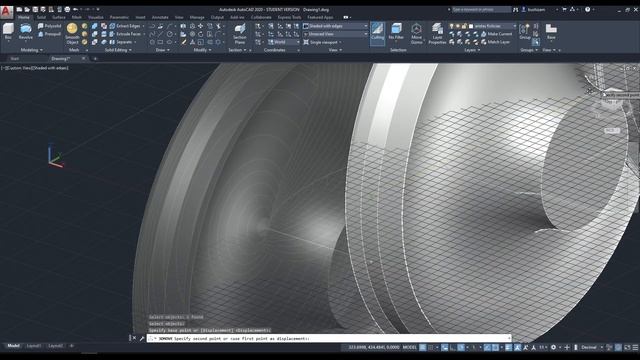Switch to the Layout2 tab

(56, 346)
